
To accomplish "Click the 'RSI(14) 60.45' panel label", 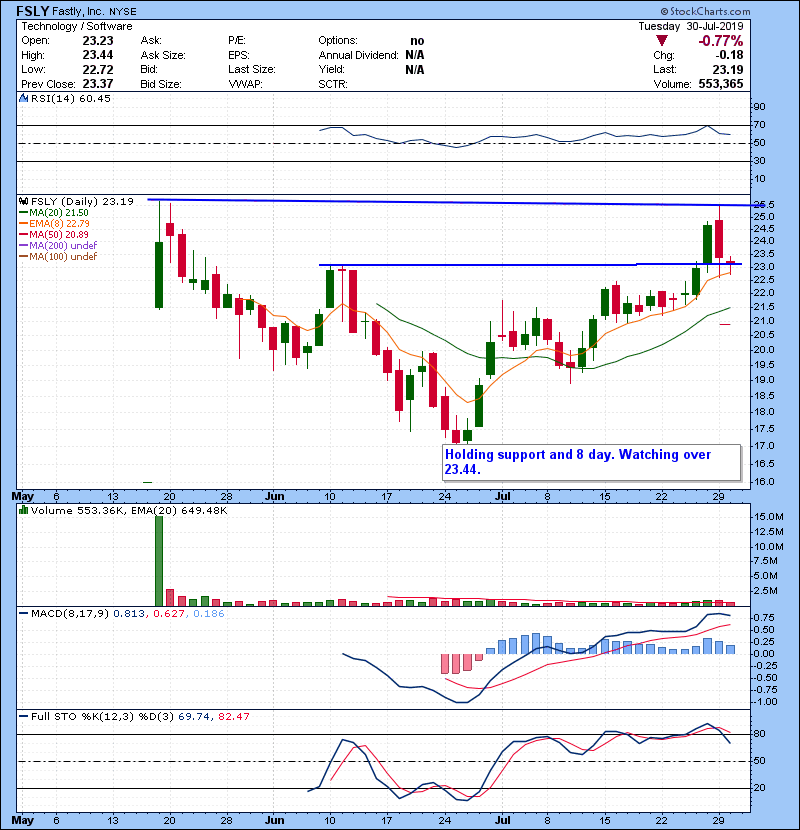I will click(x=71, y=98).
